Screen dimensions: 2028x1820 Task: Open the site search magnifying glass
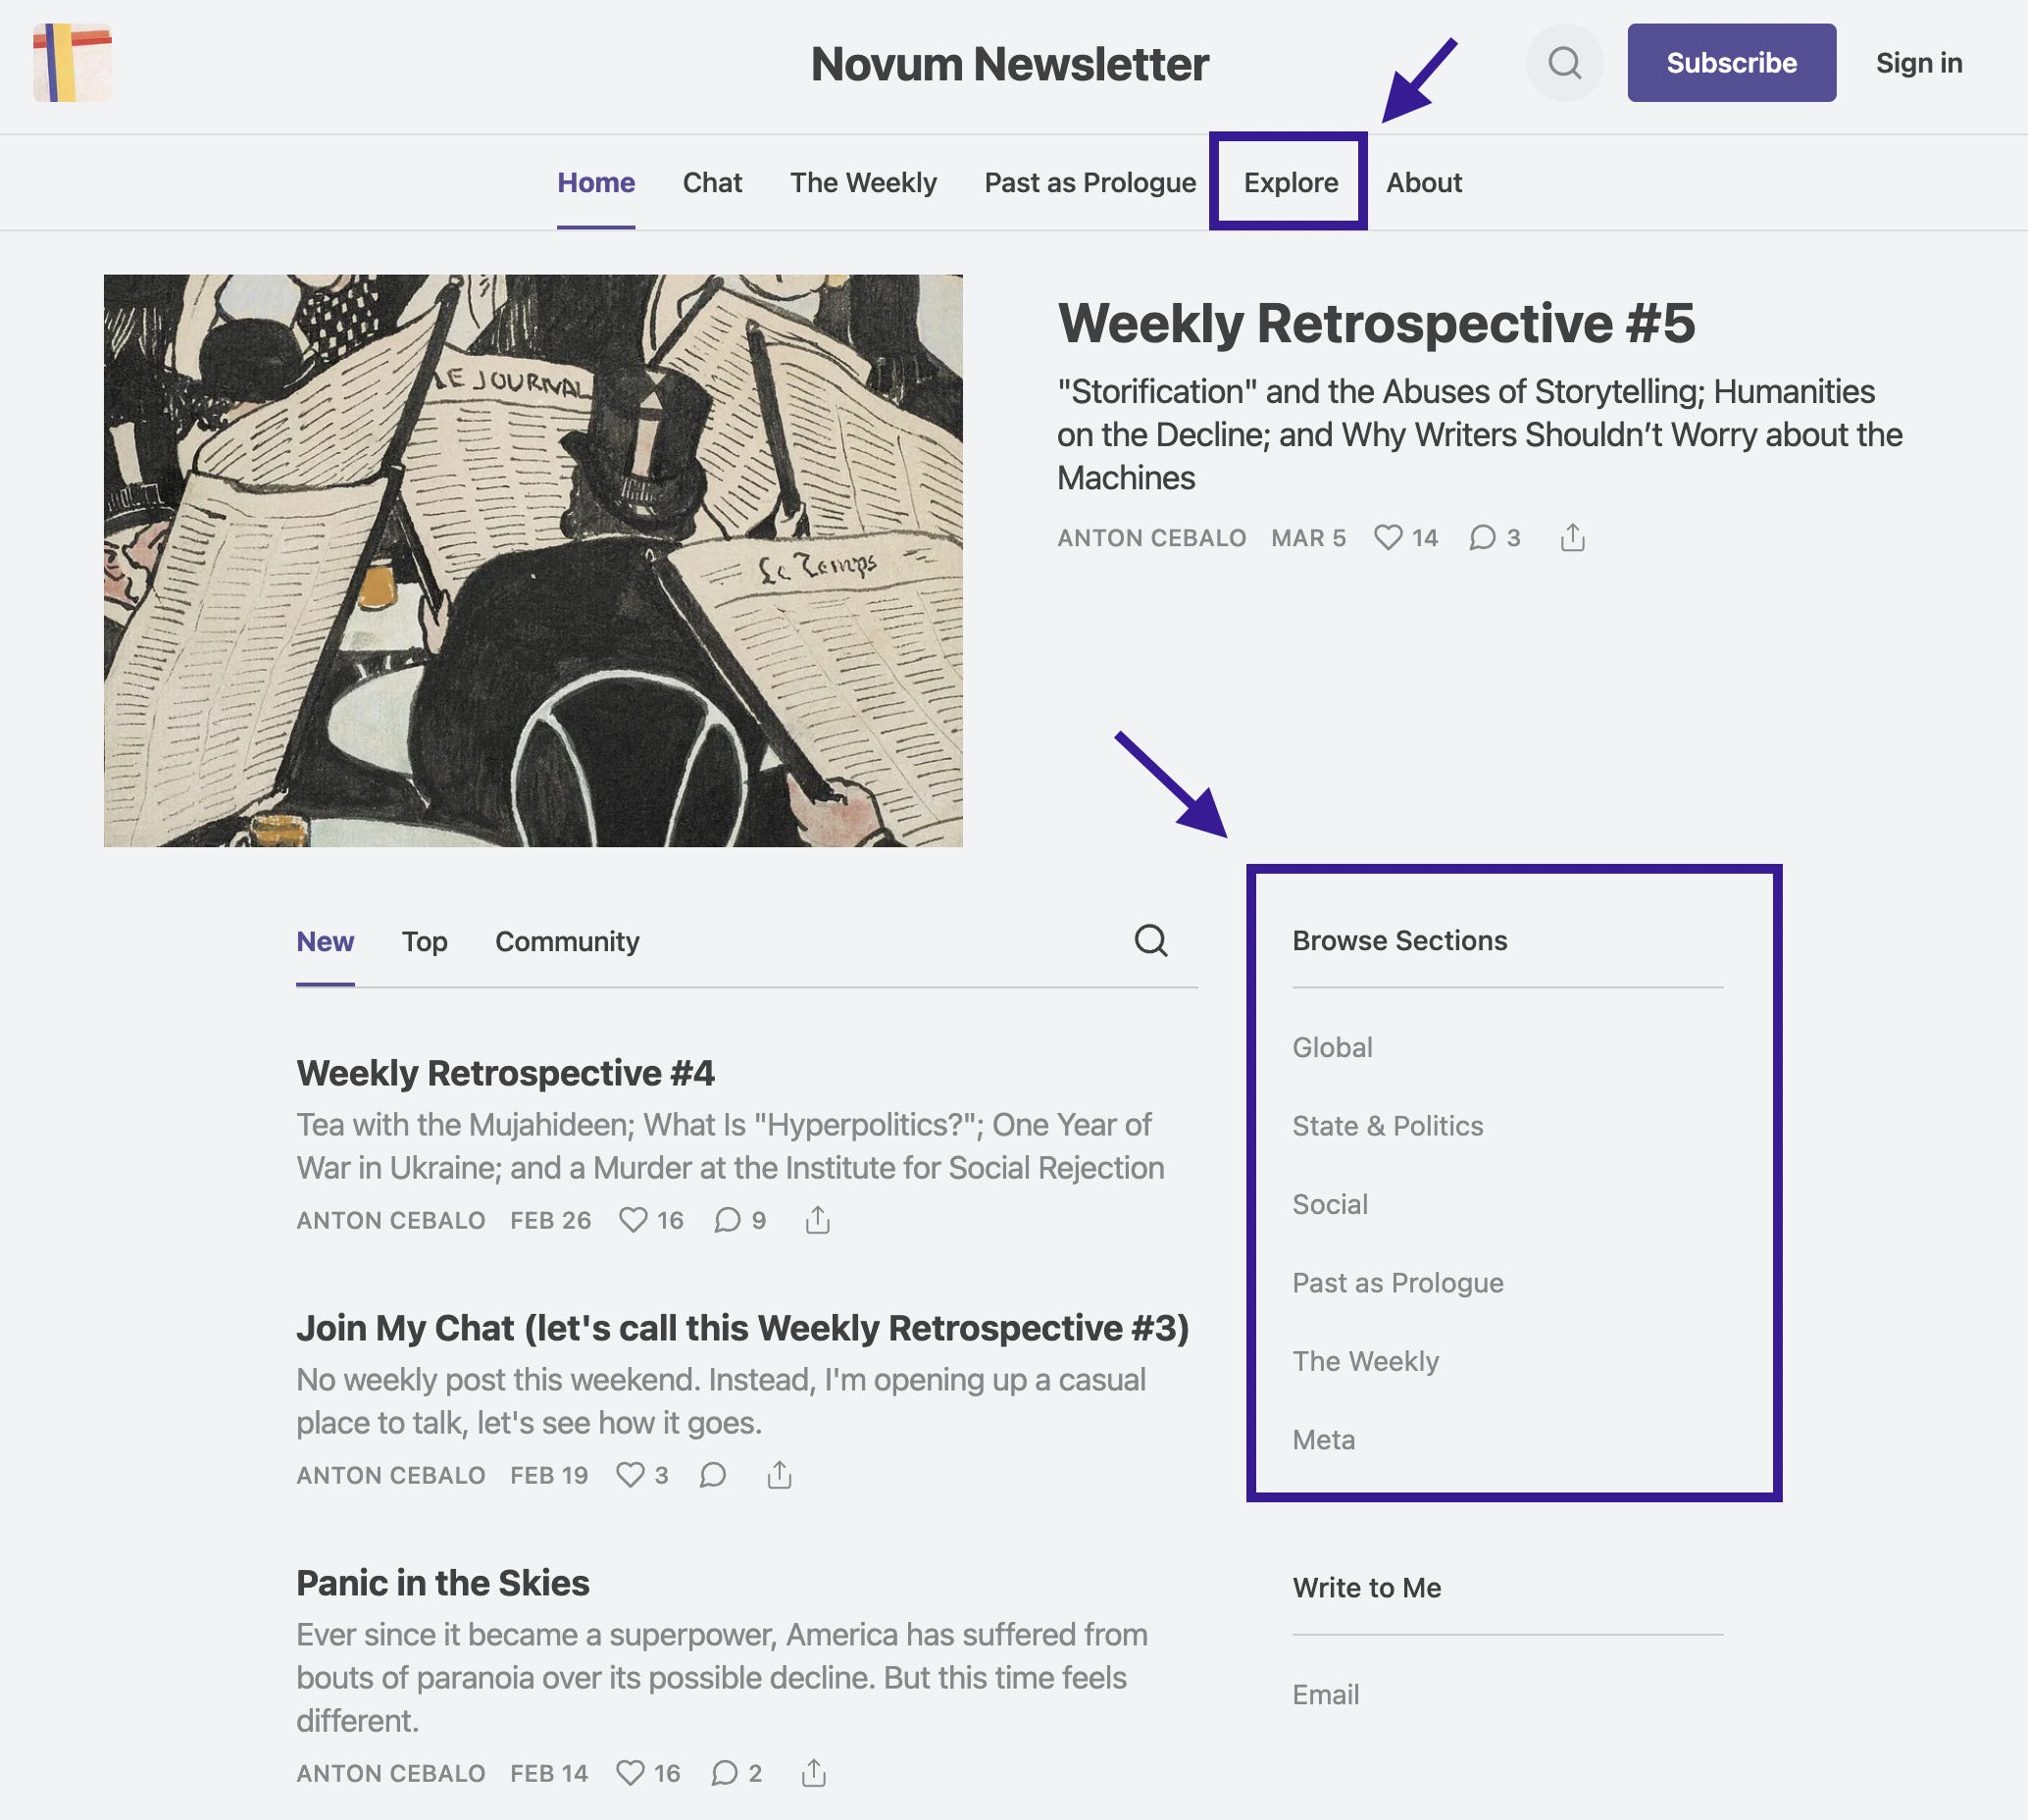1563,63
